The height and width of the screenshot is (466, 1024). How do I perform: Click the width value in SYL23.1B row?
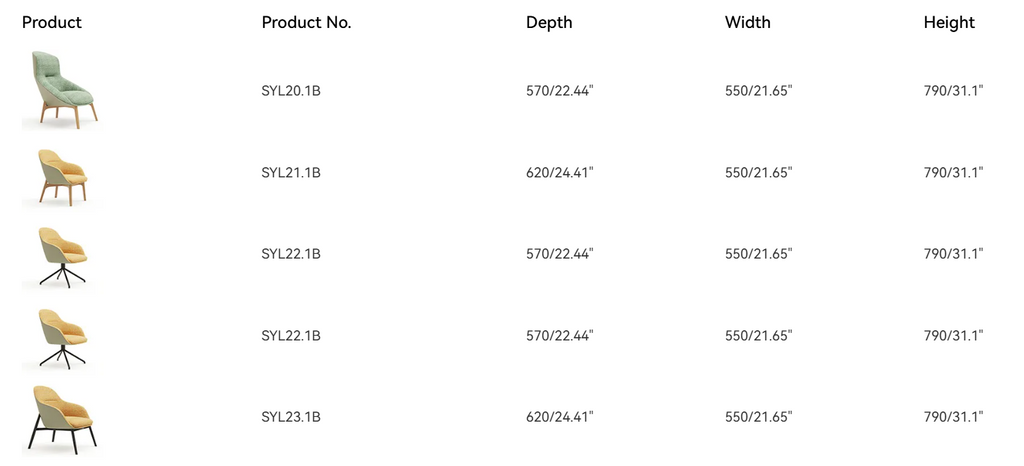pyautogui.click(x=758, y=416)
